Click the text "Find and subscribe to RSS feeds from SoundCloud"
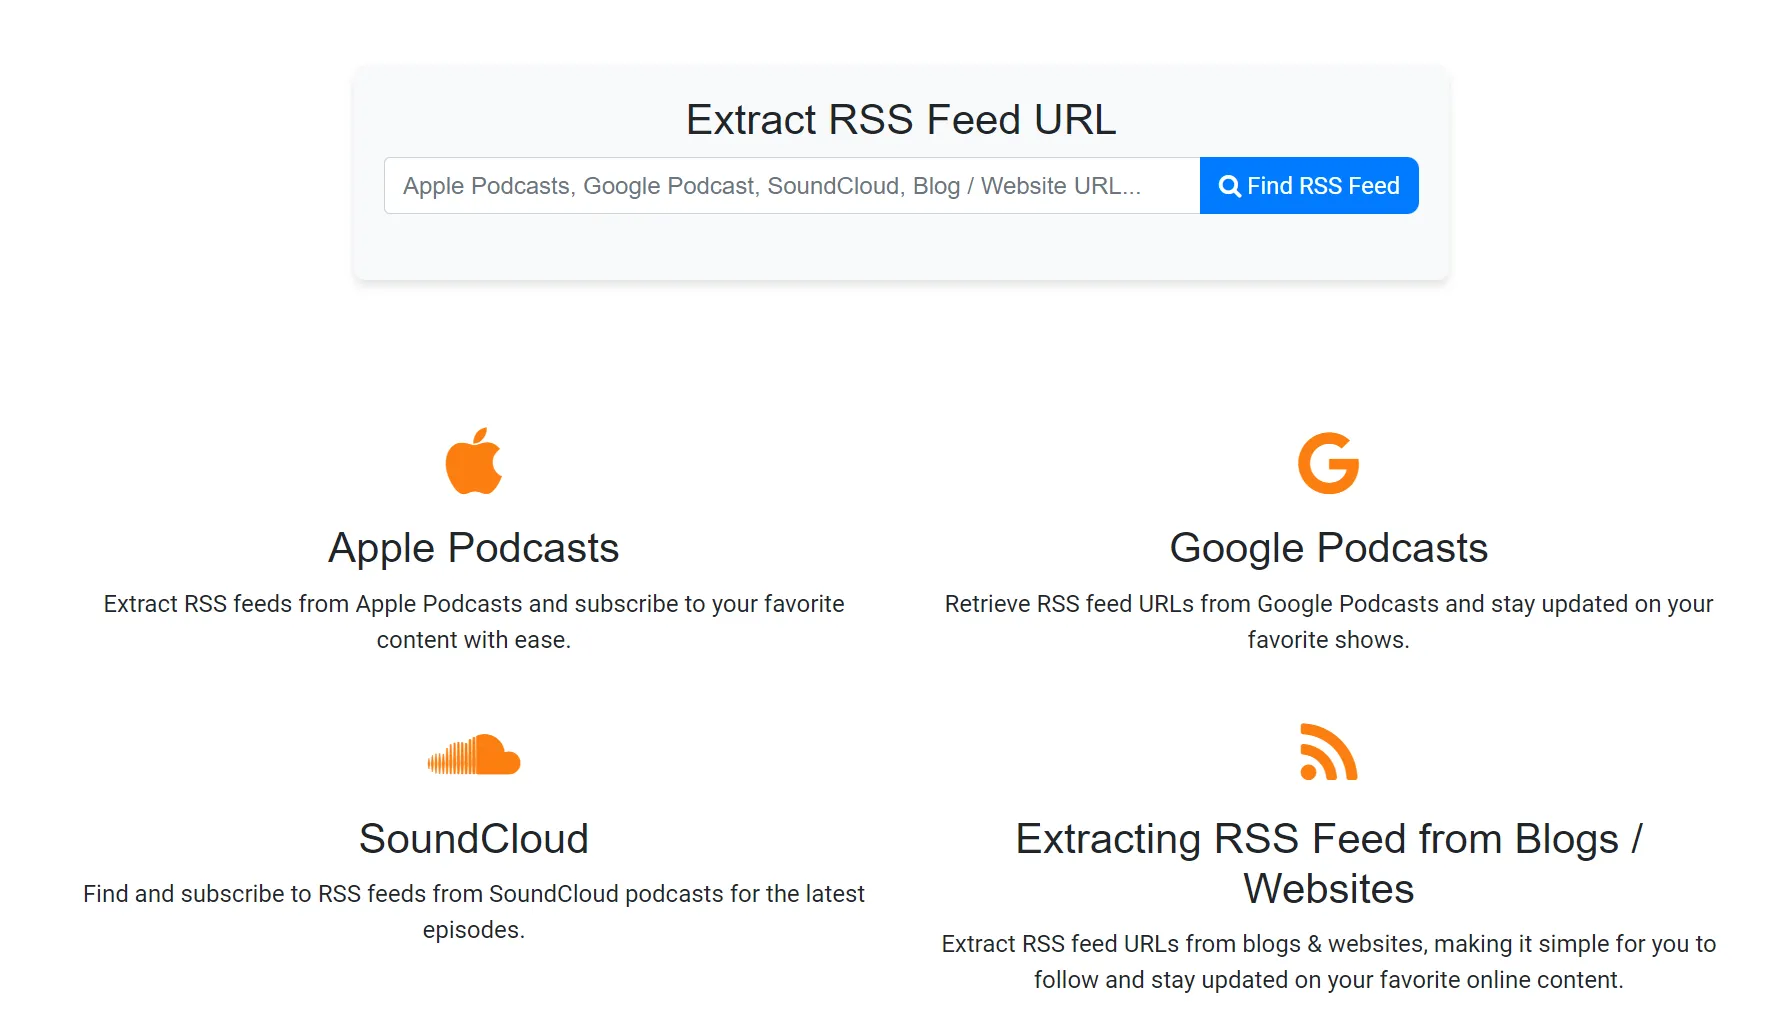The width and height of the screenshot is (1785, 1015). point(351,894)
